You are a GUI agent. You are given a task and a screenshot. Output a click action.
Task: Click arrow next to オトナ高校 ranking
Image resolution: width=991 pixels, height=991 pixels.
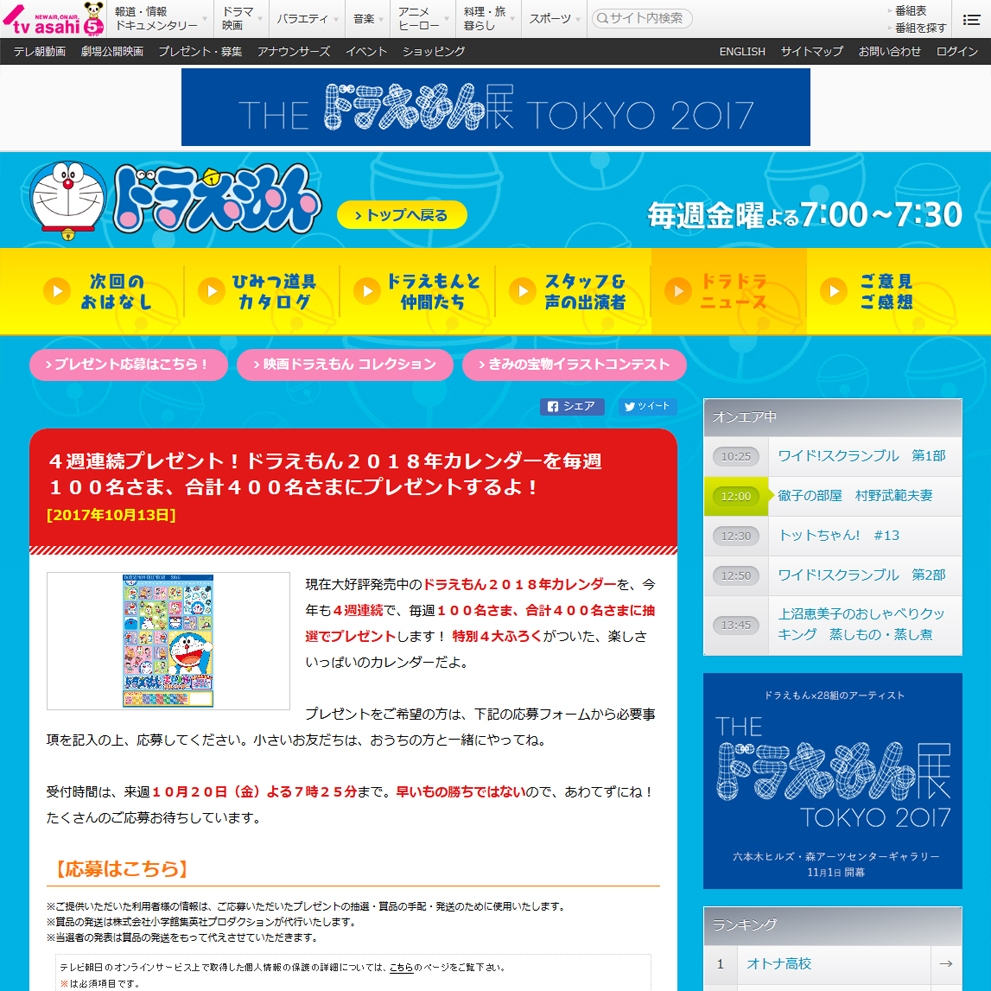945,964
